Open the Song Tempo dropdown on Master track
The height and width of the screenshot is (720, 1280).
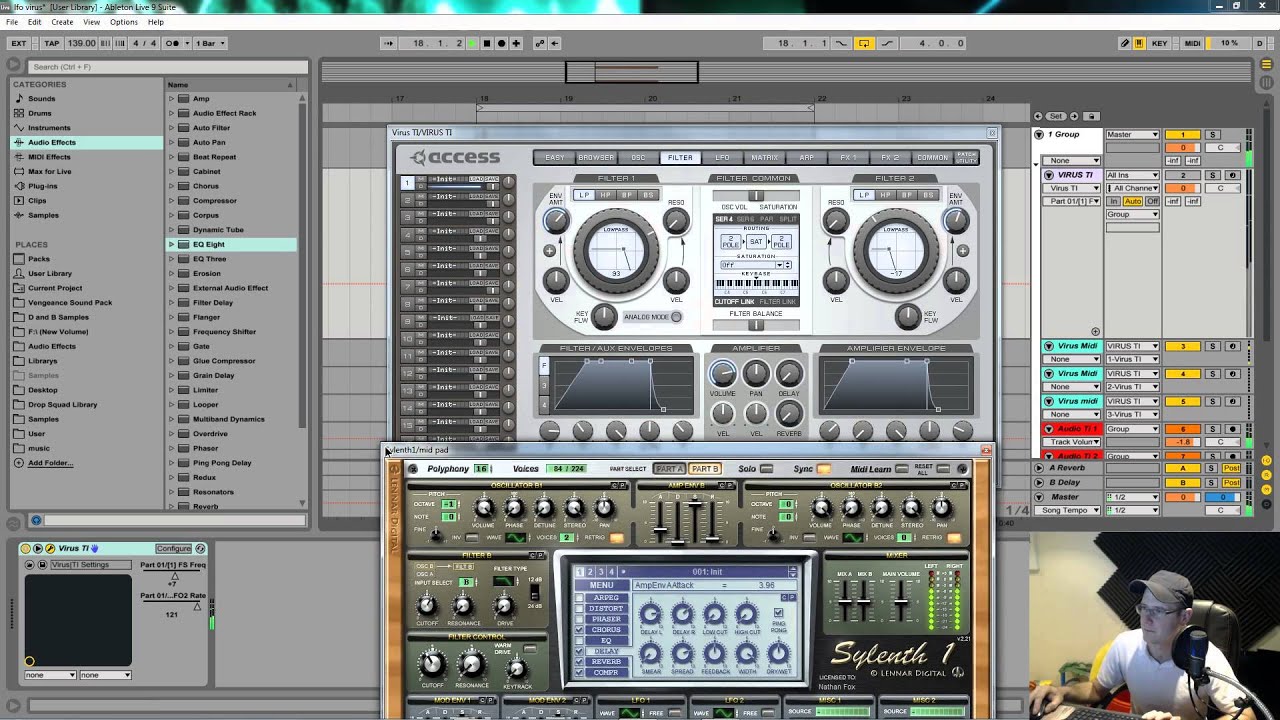click(1066, 510)
